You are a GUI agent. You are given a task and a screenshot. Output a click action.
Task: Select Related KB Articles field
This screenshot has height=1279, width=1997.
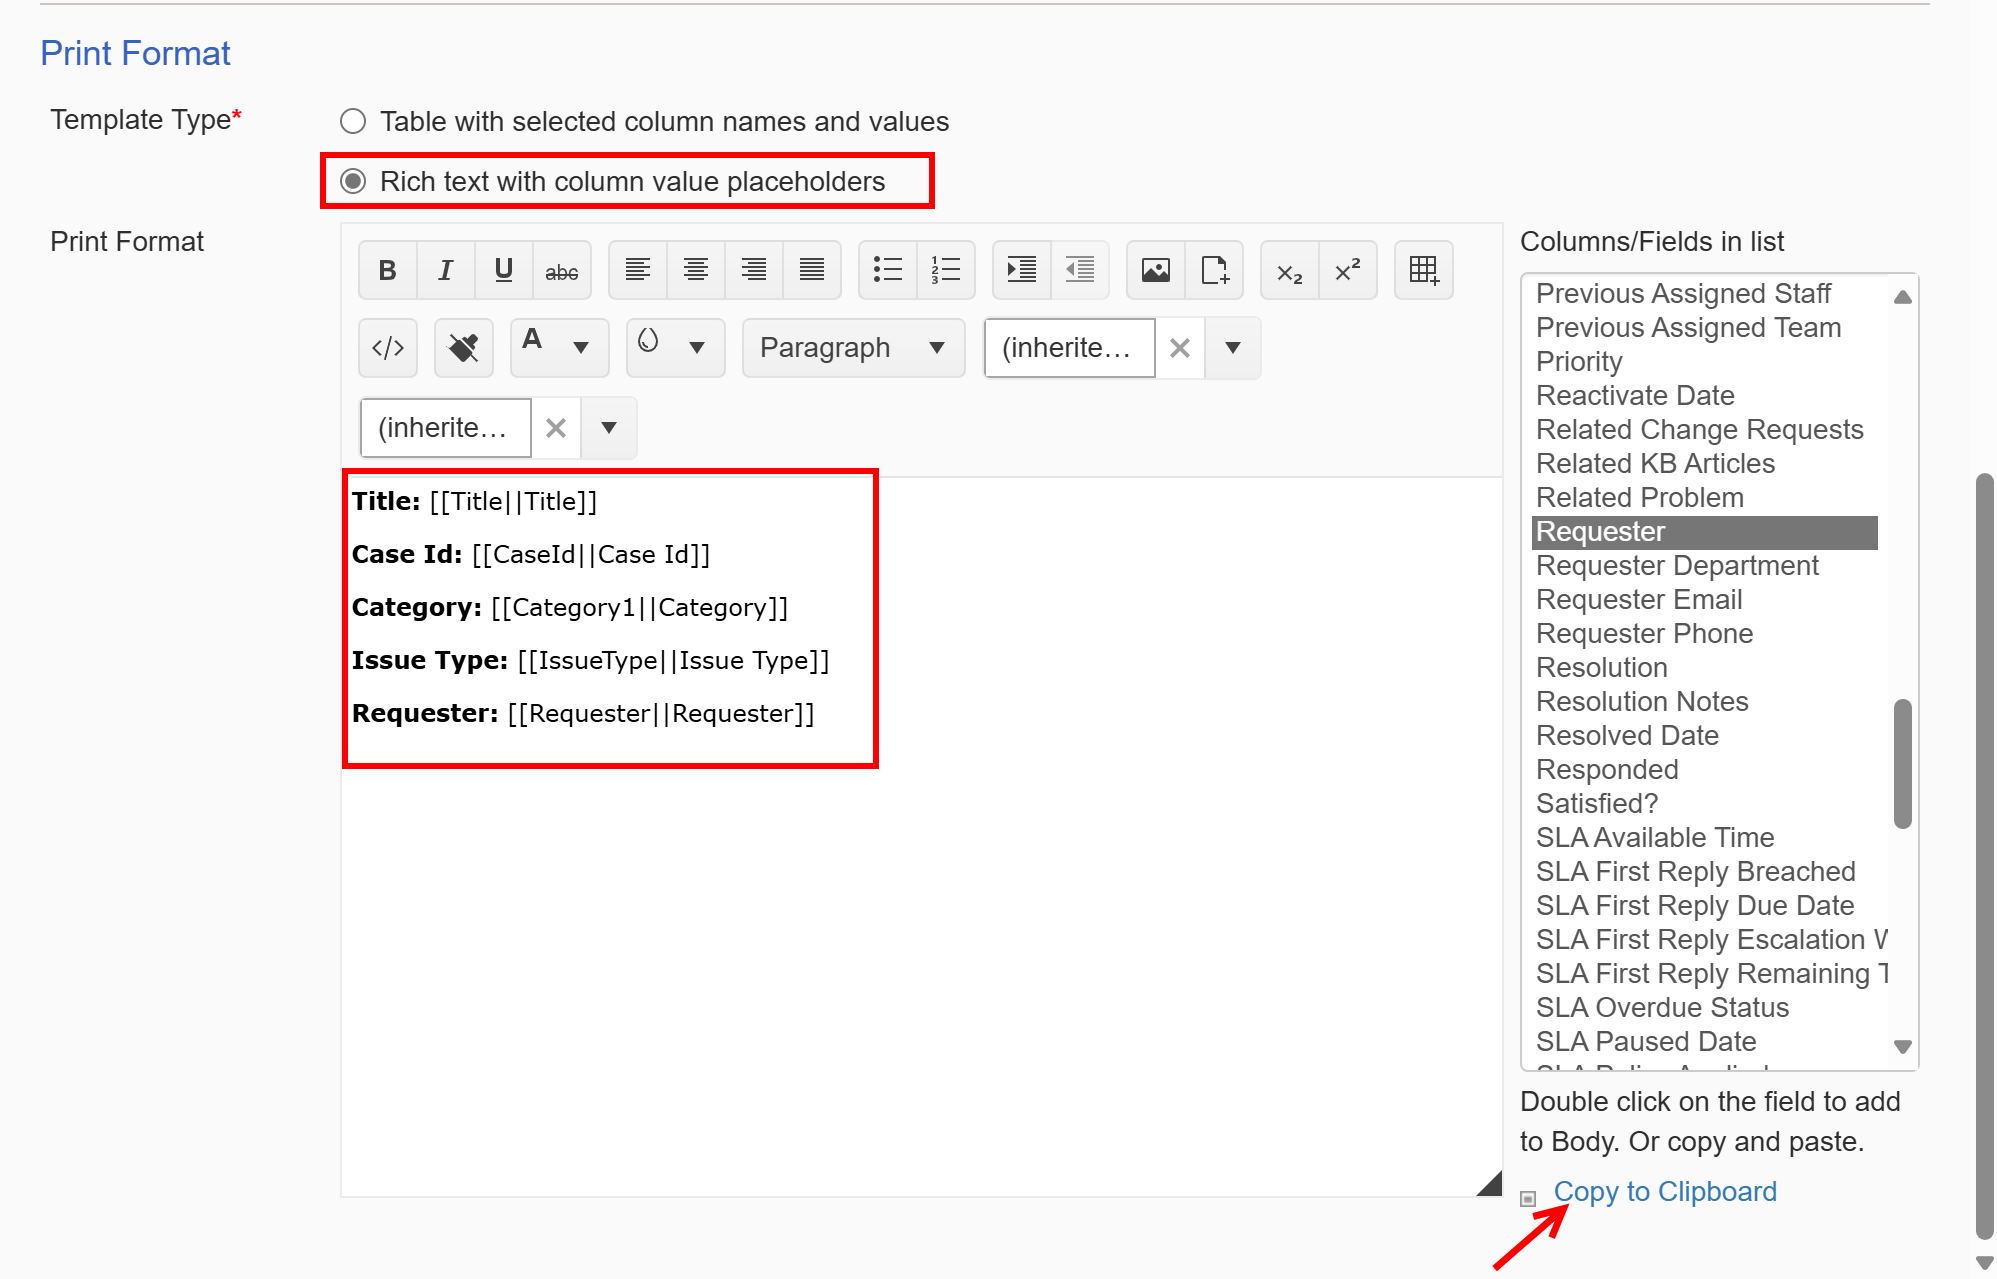point(1705,464)
